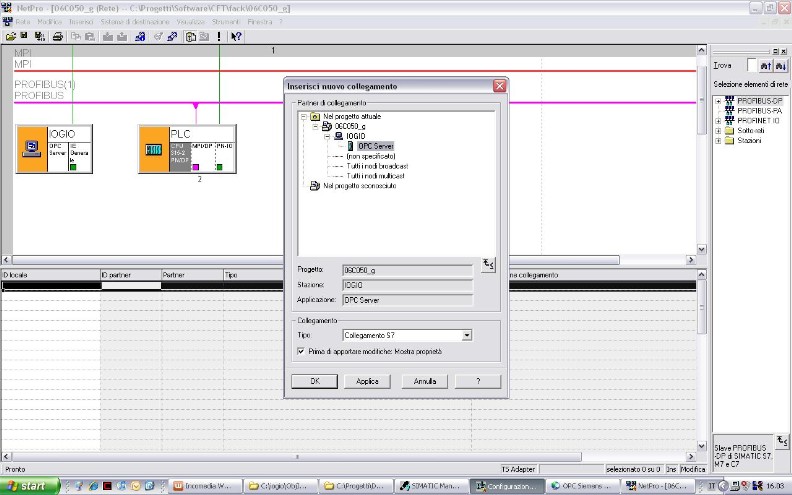
Task: Open the Visualizza menu
Action: [190, 22]
